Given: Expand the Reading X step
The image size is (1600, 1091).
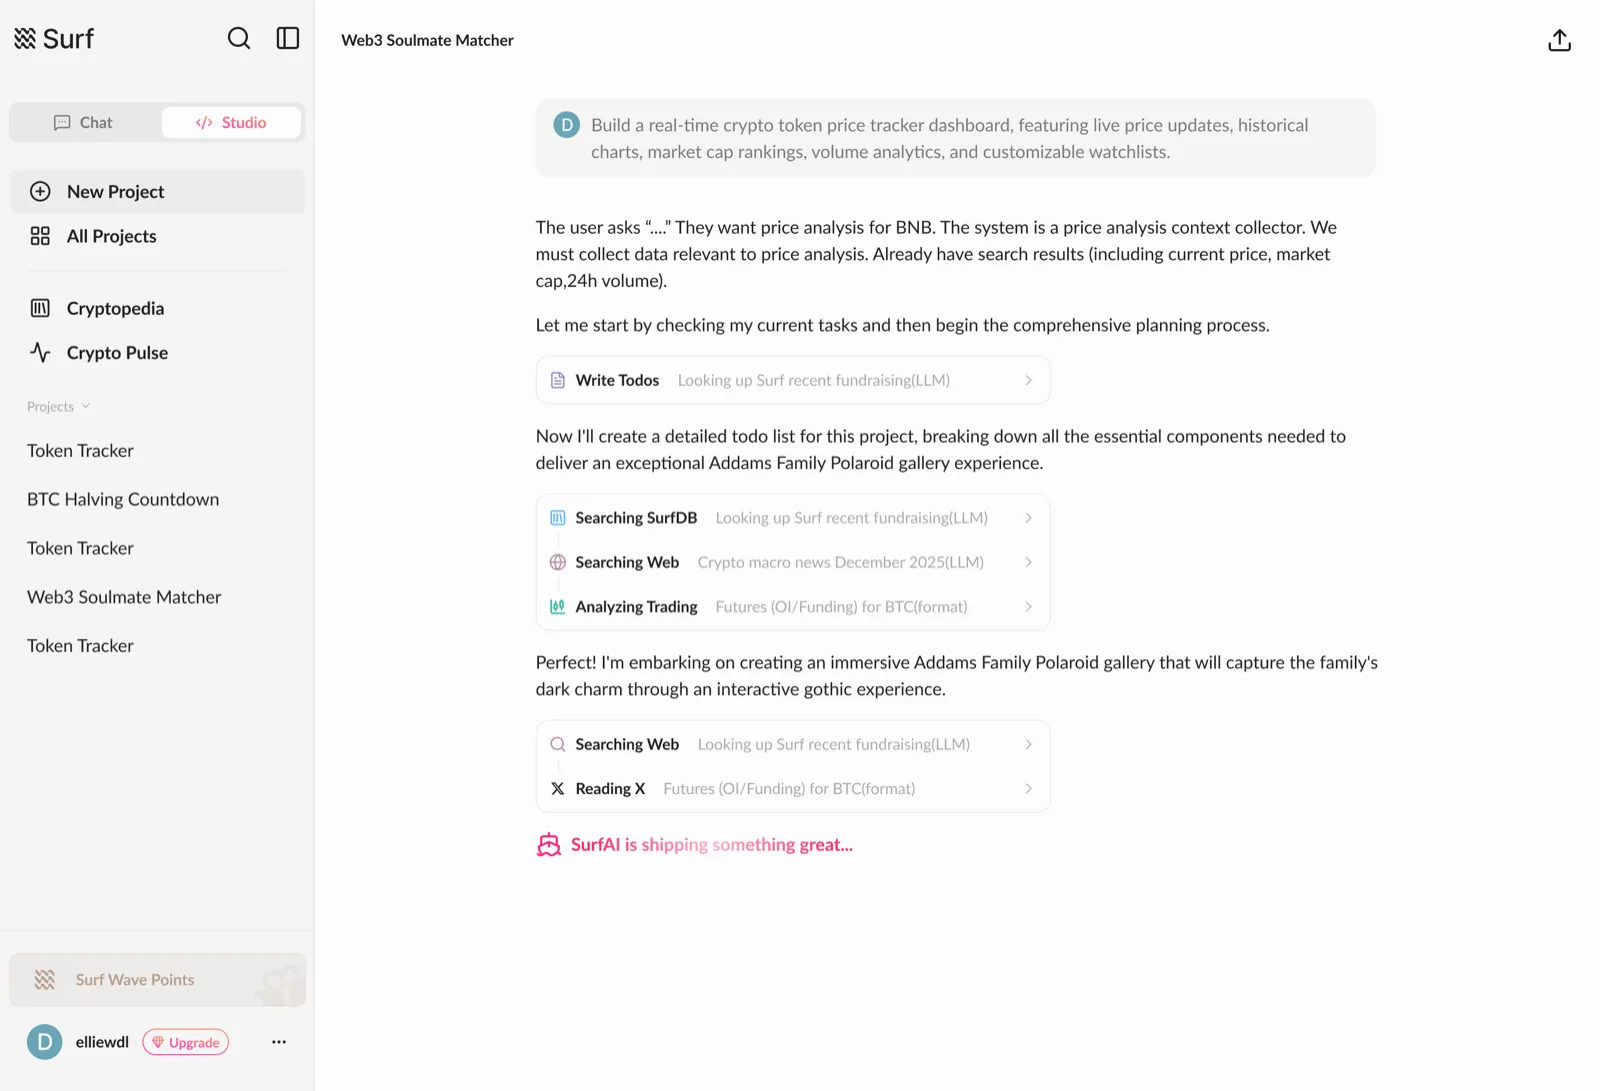Looking at the screenshot, I should (793, 788).
